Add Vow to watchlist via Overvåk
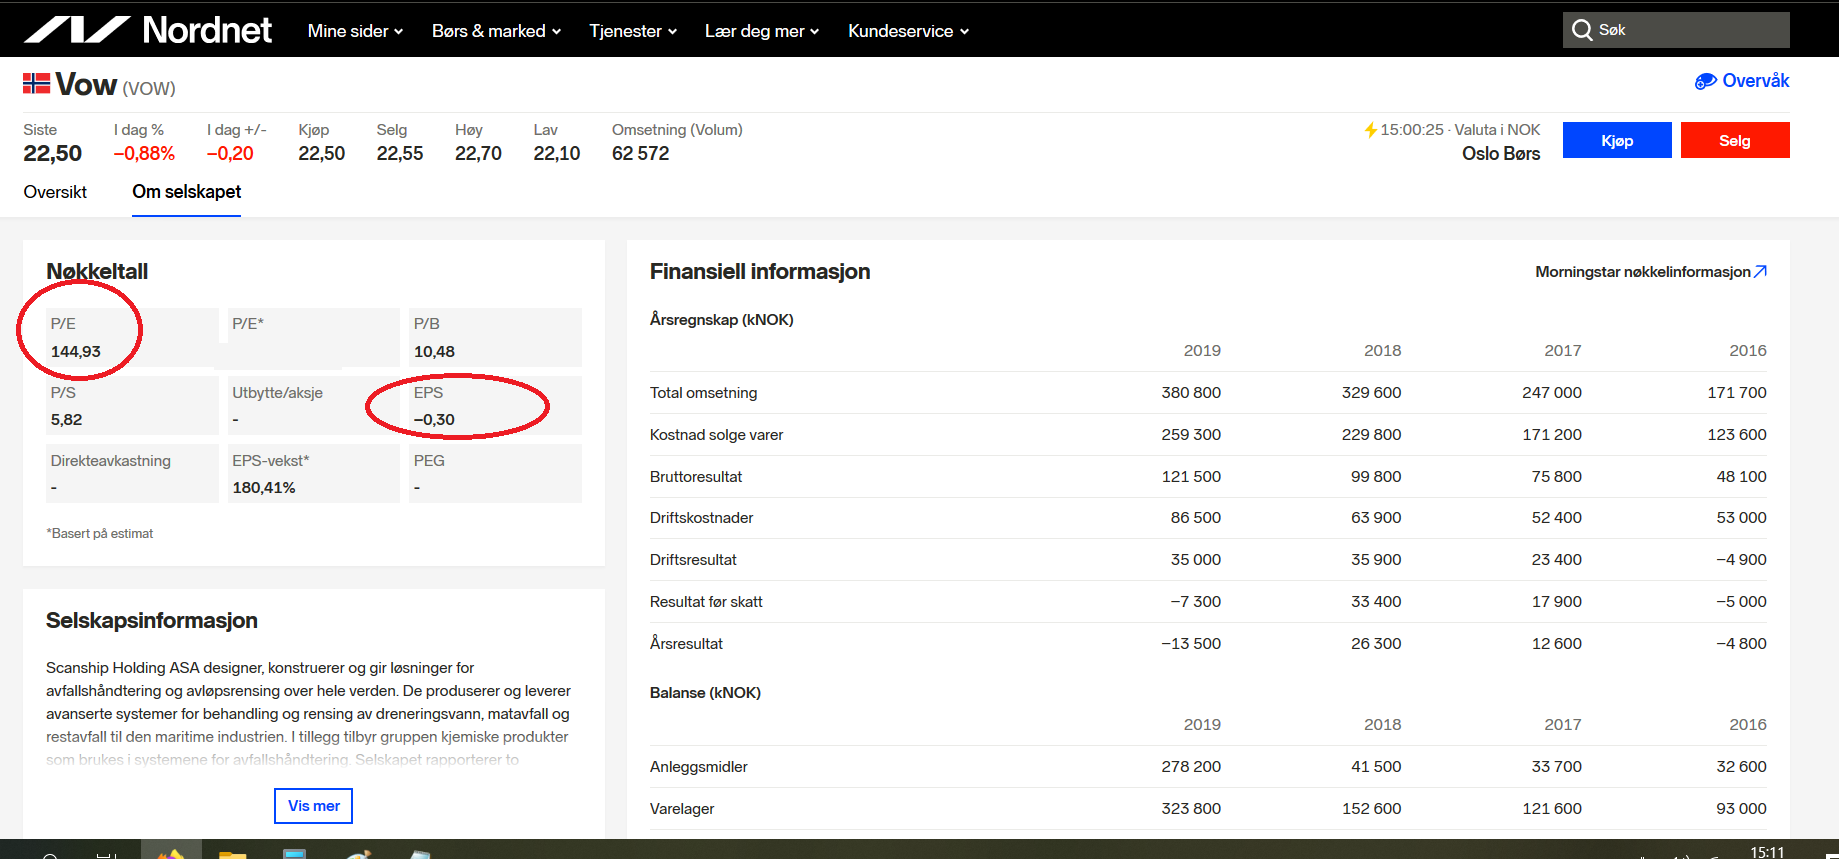Viewport: 1839px width, 859px height. click(x=1742, y=81)
